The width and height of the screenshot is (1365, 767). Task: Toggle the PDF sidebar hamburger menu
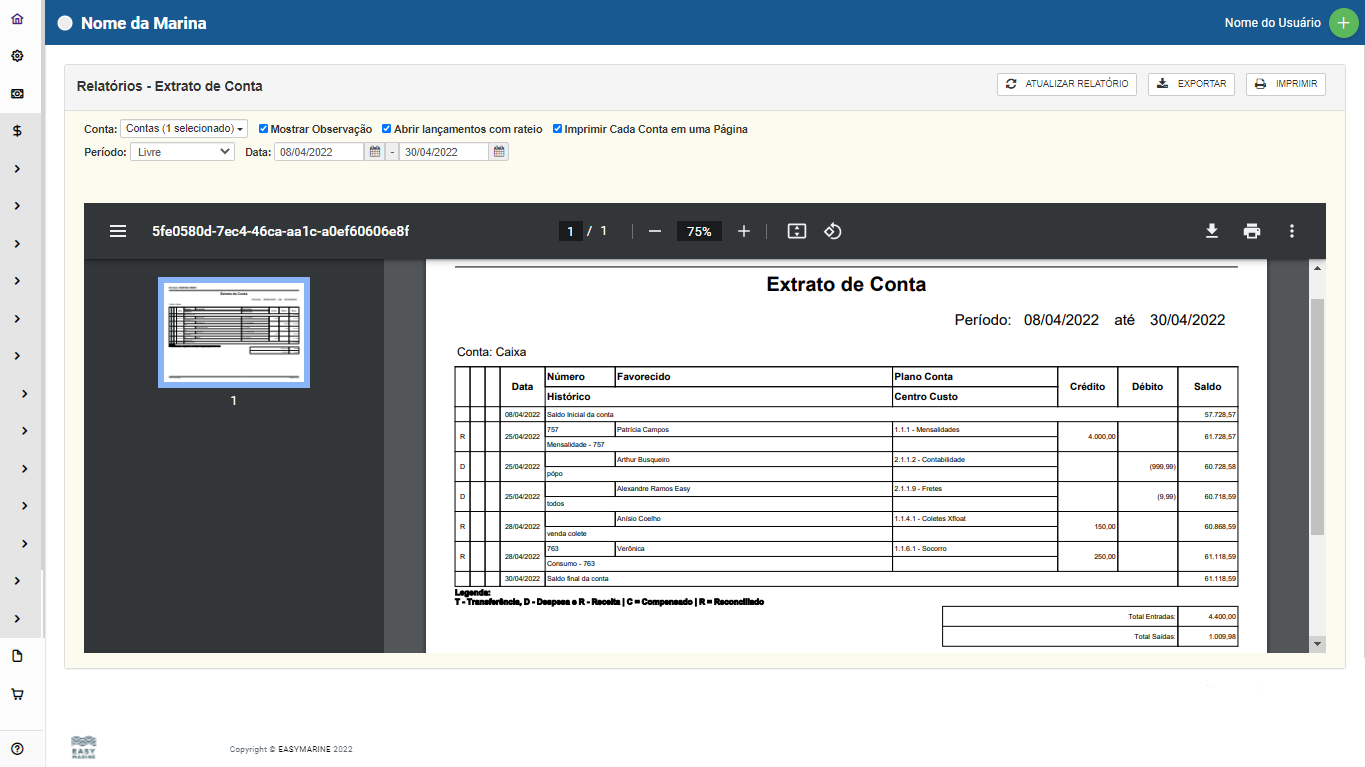(118, 231)
